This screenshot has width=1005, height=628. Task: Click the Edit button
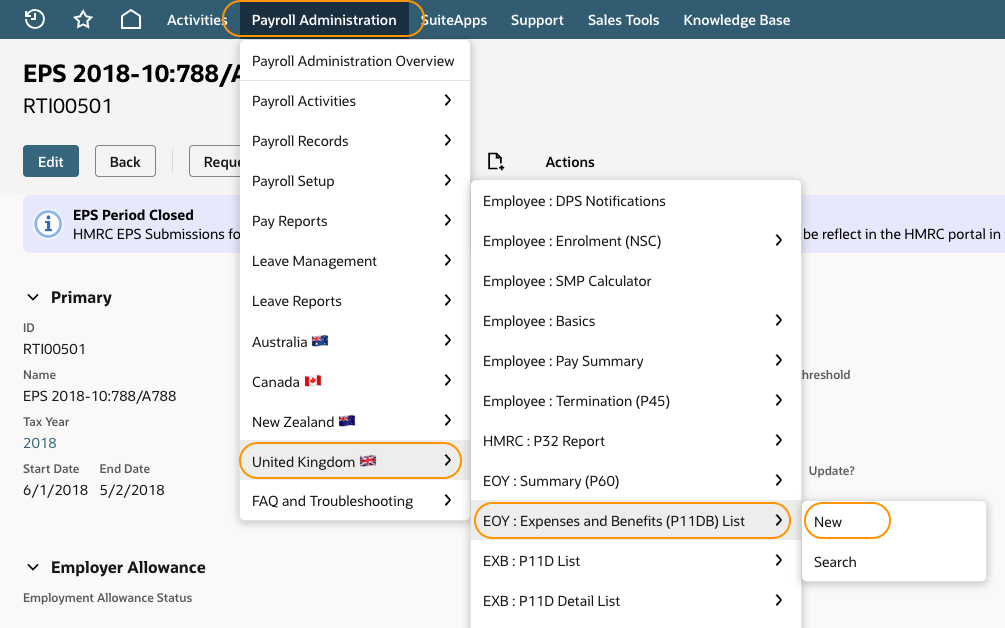click(51, 161)
